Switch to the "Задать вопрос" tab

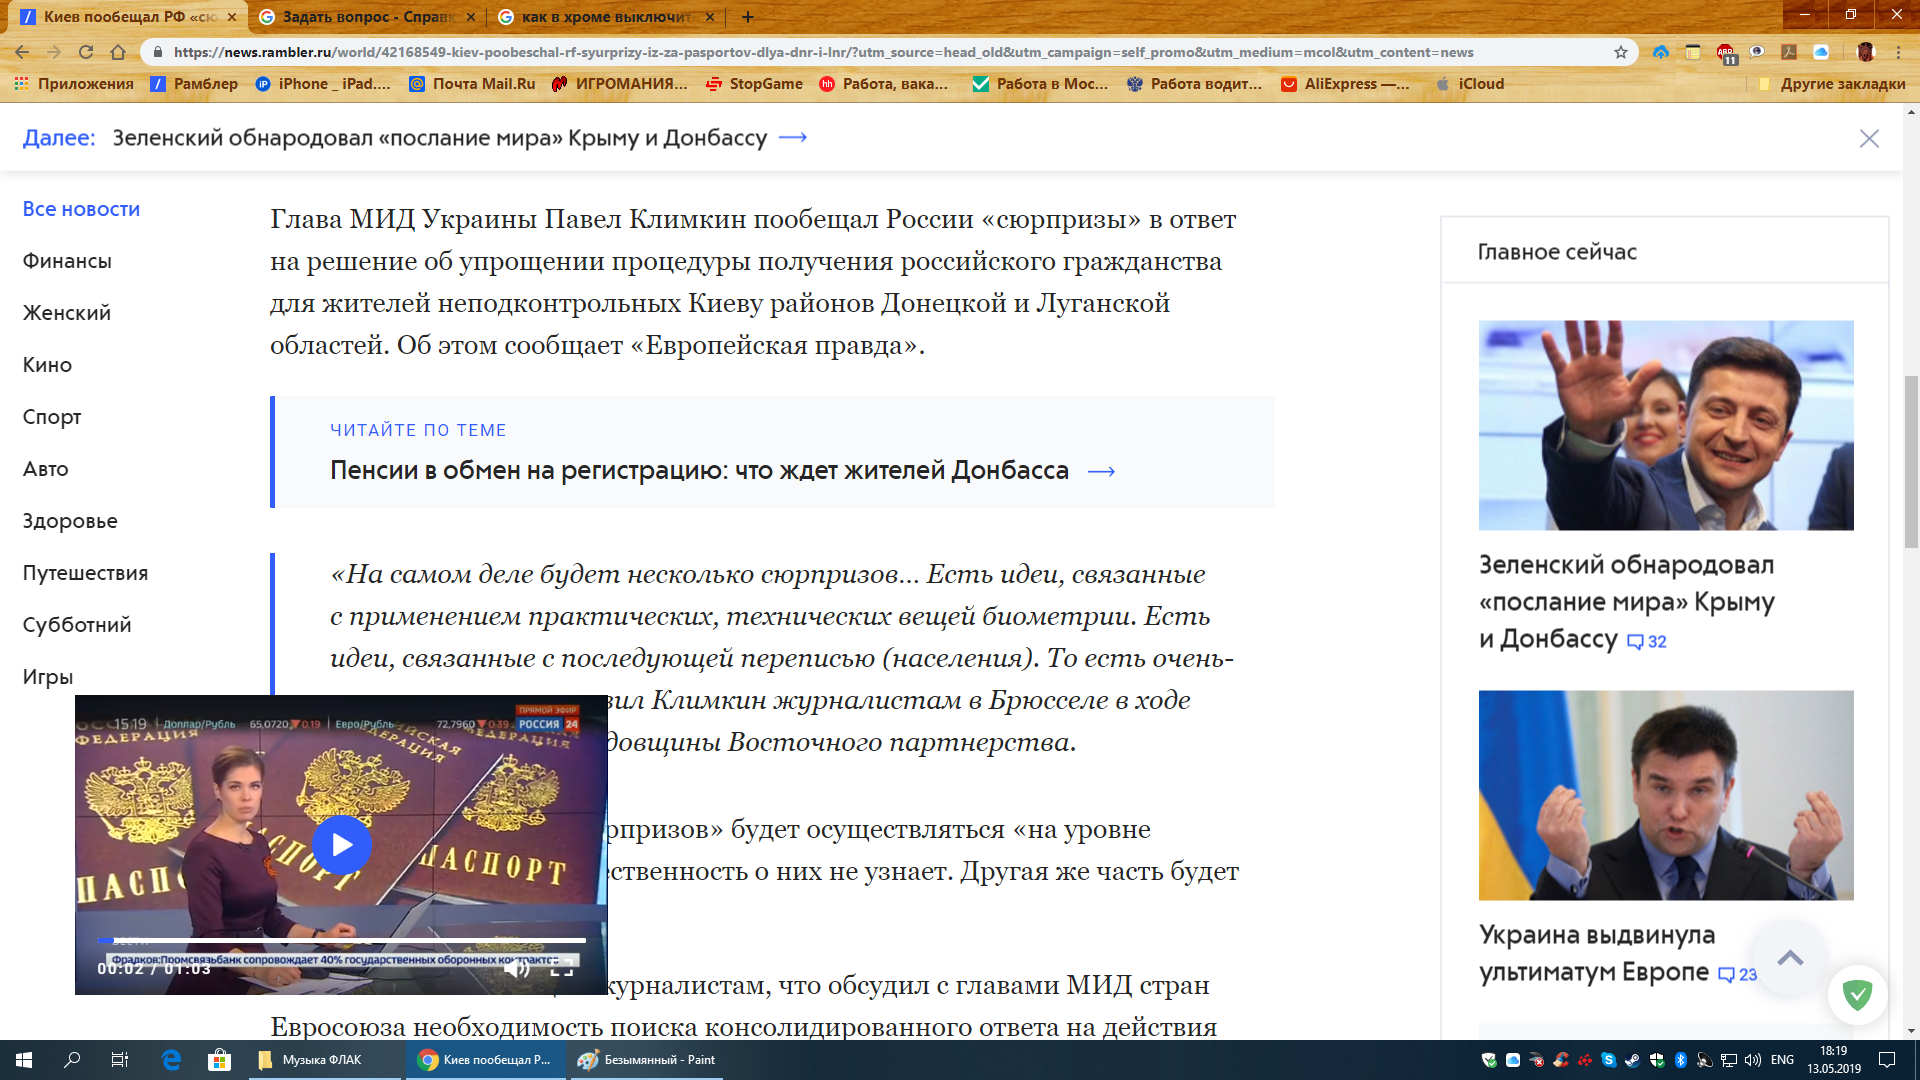(x=367, y=17)
